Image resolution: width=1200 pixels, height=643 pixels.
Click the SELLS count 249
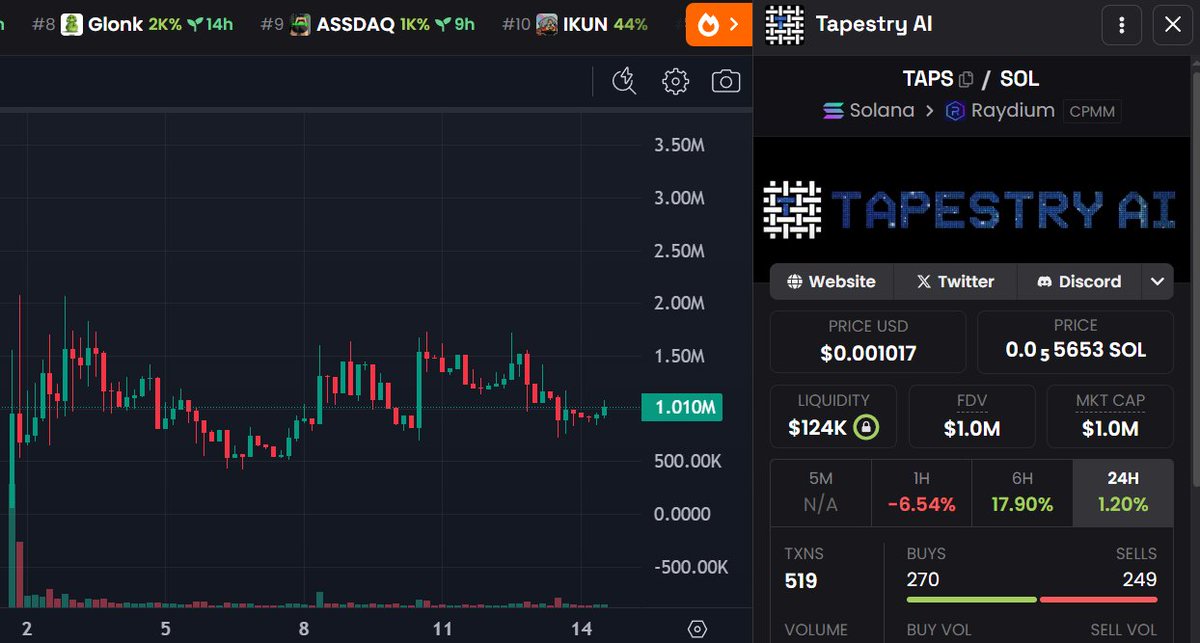click(1139, 579)
